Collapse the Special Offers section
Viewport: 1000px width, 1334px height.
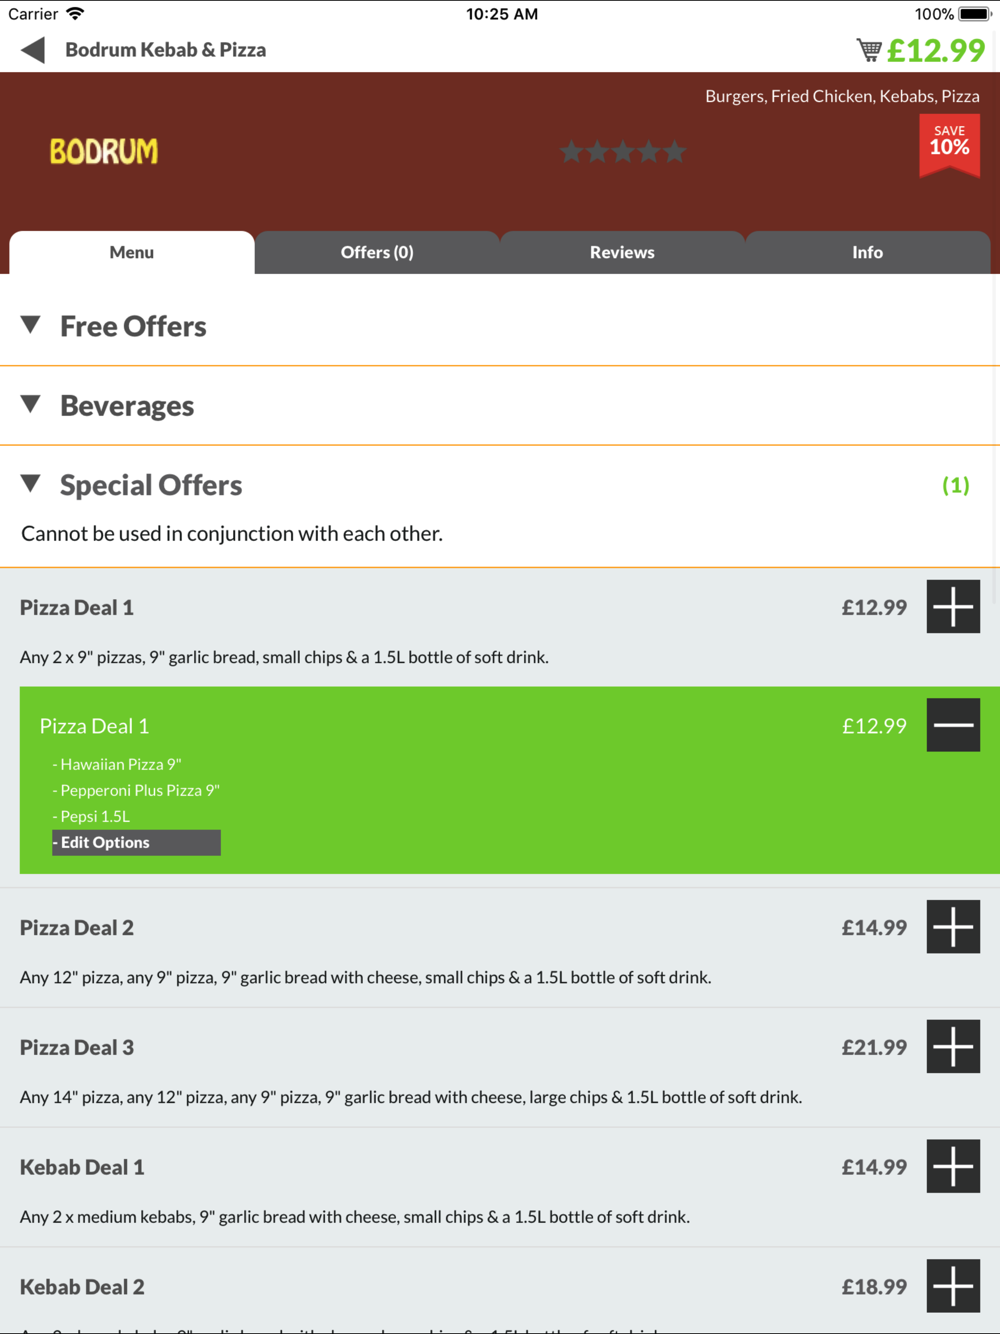pyautogui.click(x=500, y=485)
